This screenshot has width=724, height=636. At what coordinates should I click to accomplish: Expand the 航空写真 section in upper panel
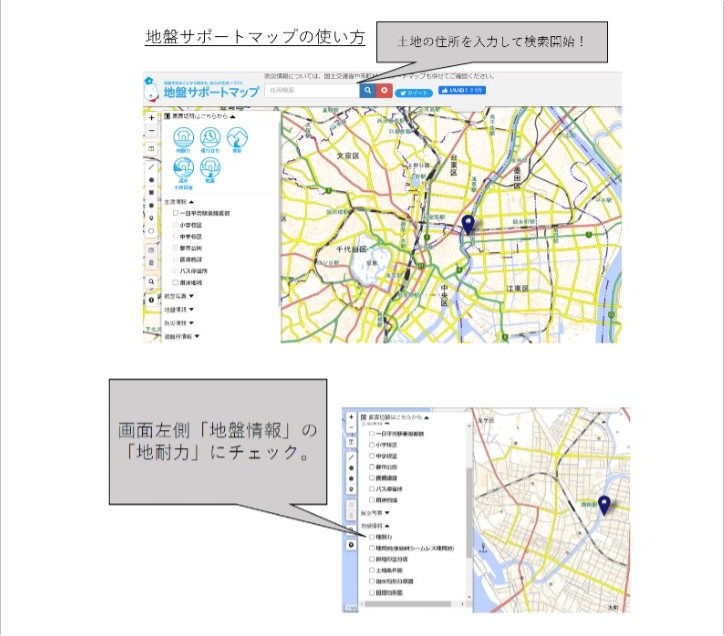179,296
